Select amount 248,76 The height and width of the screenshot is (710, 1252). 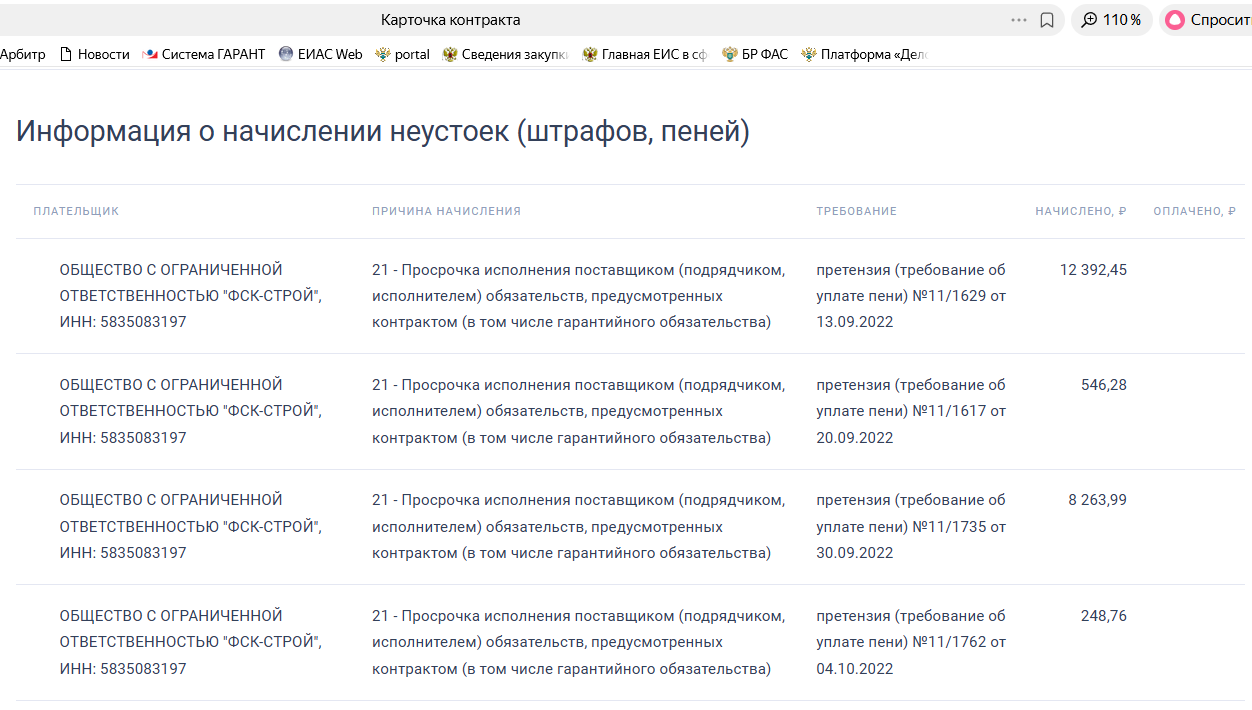(x=1104, y=616)
